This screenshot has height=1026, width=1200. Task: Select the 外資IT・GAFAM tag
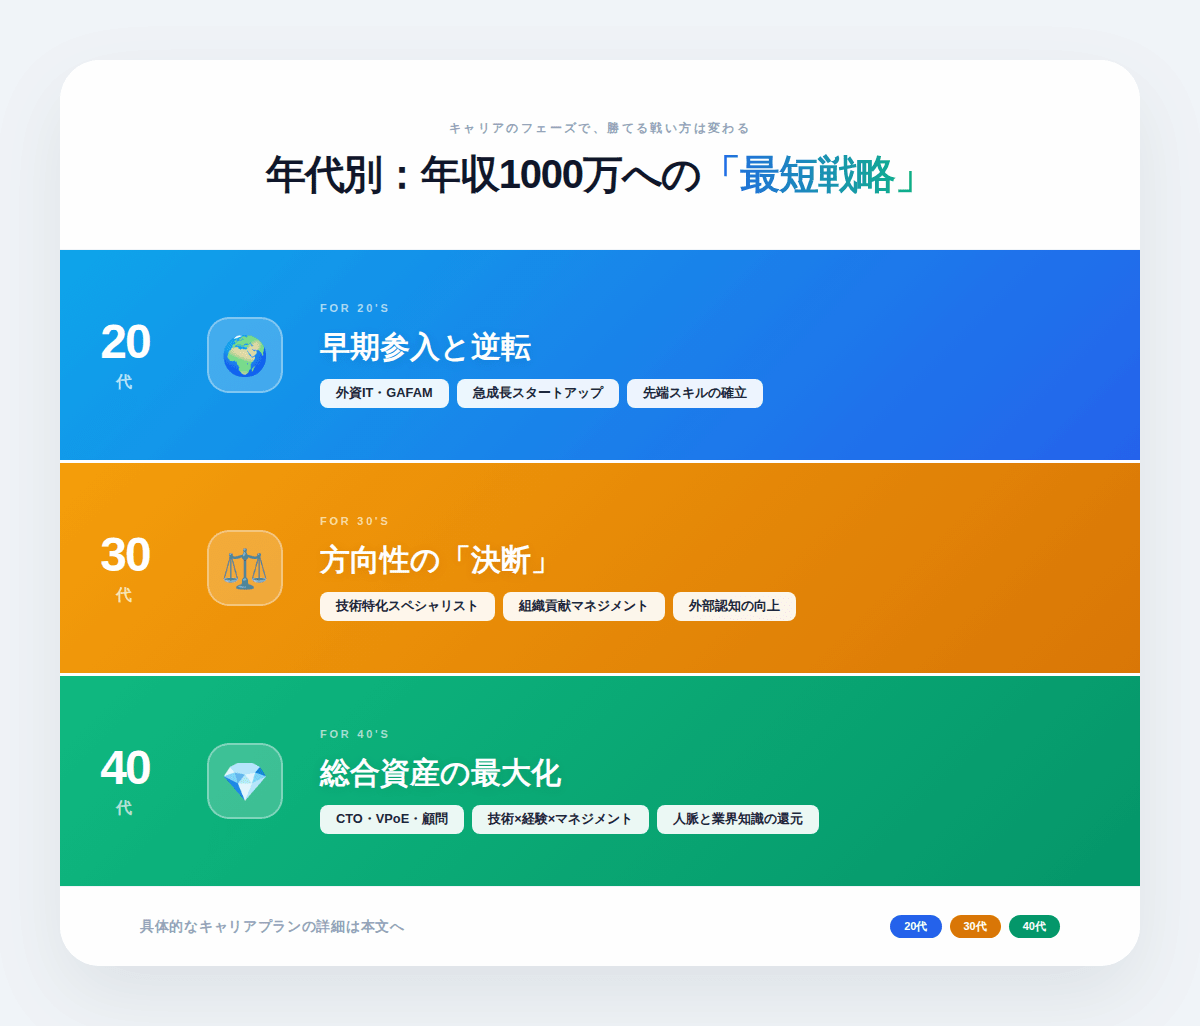pyautogui.click(x=384, y=393)
